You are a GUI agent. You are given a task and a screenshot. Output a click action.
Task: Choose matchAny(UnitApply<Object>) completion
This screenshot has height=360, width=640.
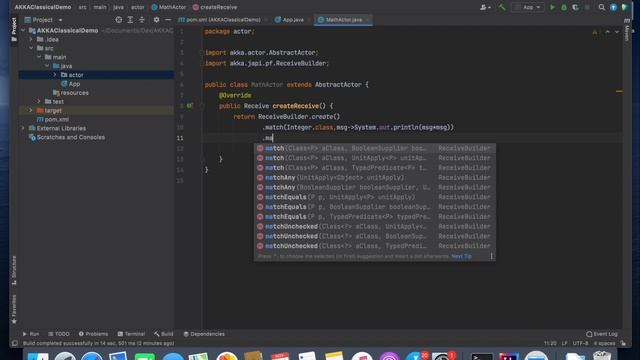tap(374, 178)
